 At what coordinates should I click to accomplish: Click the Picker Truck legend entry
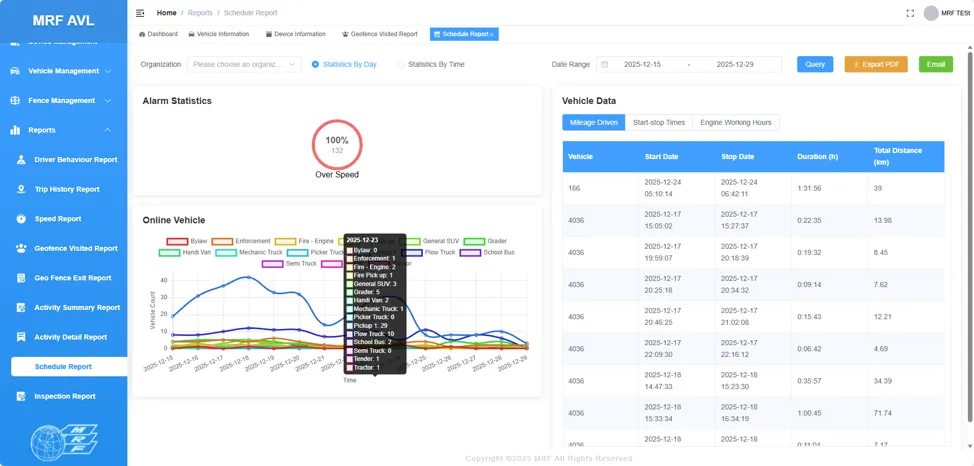pyautogui.click(x=316, y=253)
